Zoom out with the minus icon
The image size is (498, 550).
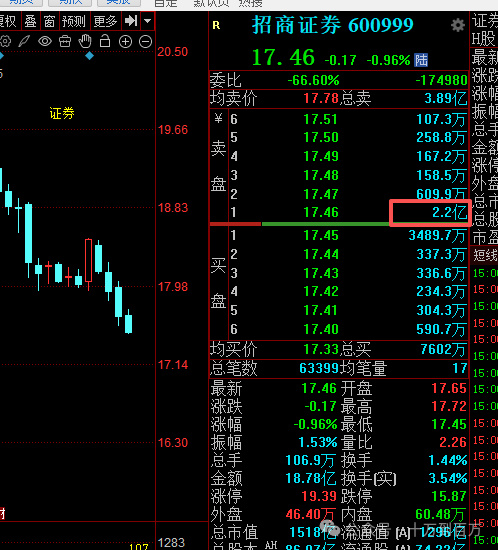pyautogui.click(x=146, y=42)
